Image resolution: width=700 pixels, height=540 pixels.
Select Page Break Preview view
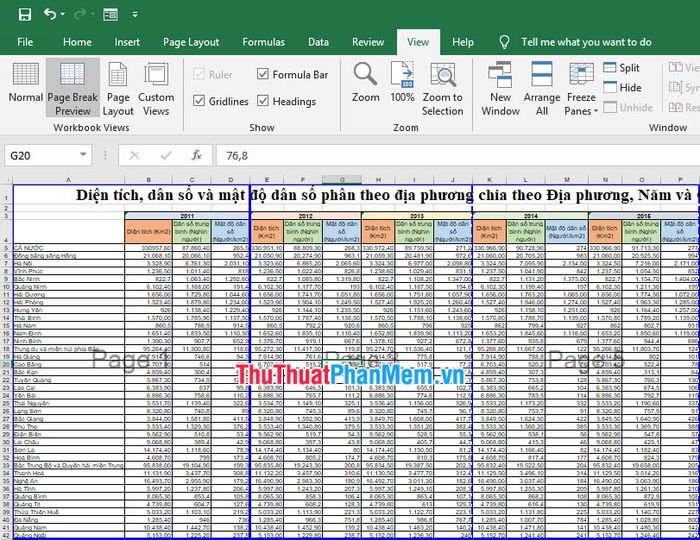[72, 88]
